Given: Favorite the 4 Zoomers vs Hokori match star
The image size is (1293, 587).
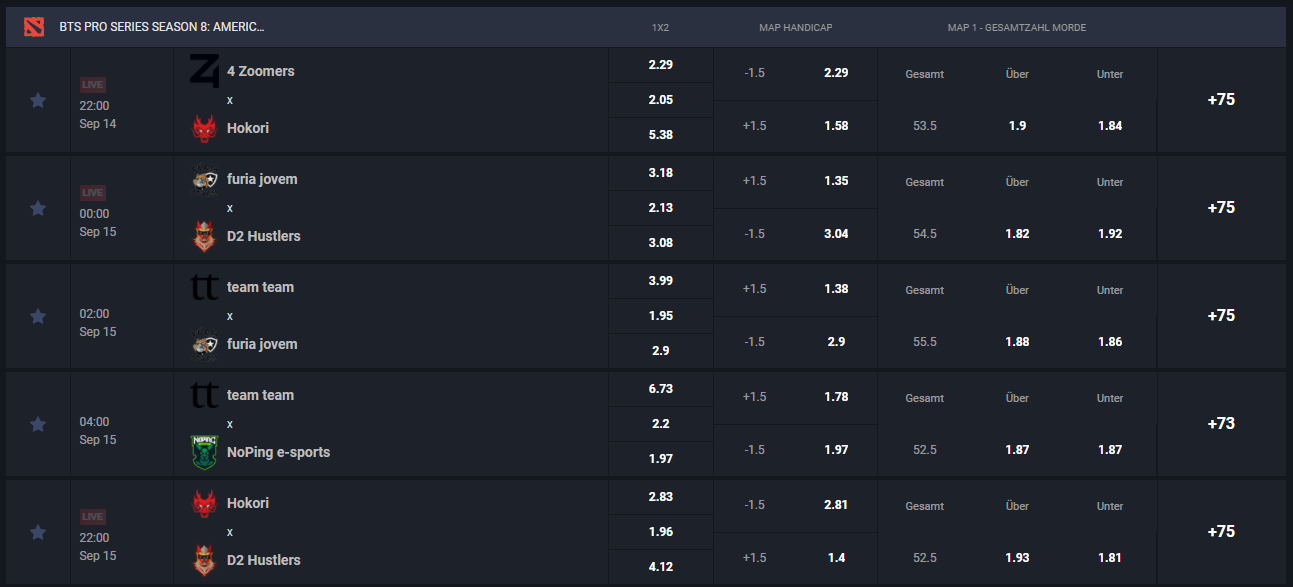Looking at the screenshot, I should (x=38, y=100).
